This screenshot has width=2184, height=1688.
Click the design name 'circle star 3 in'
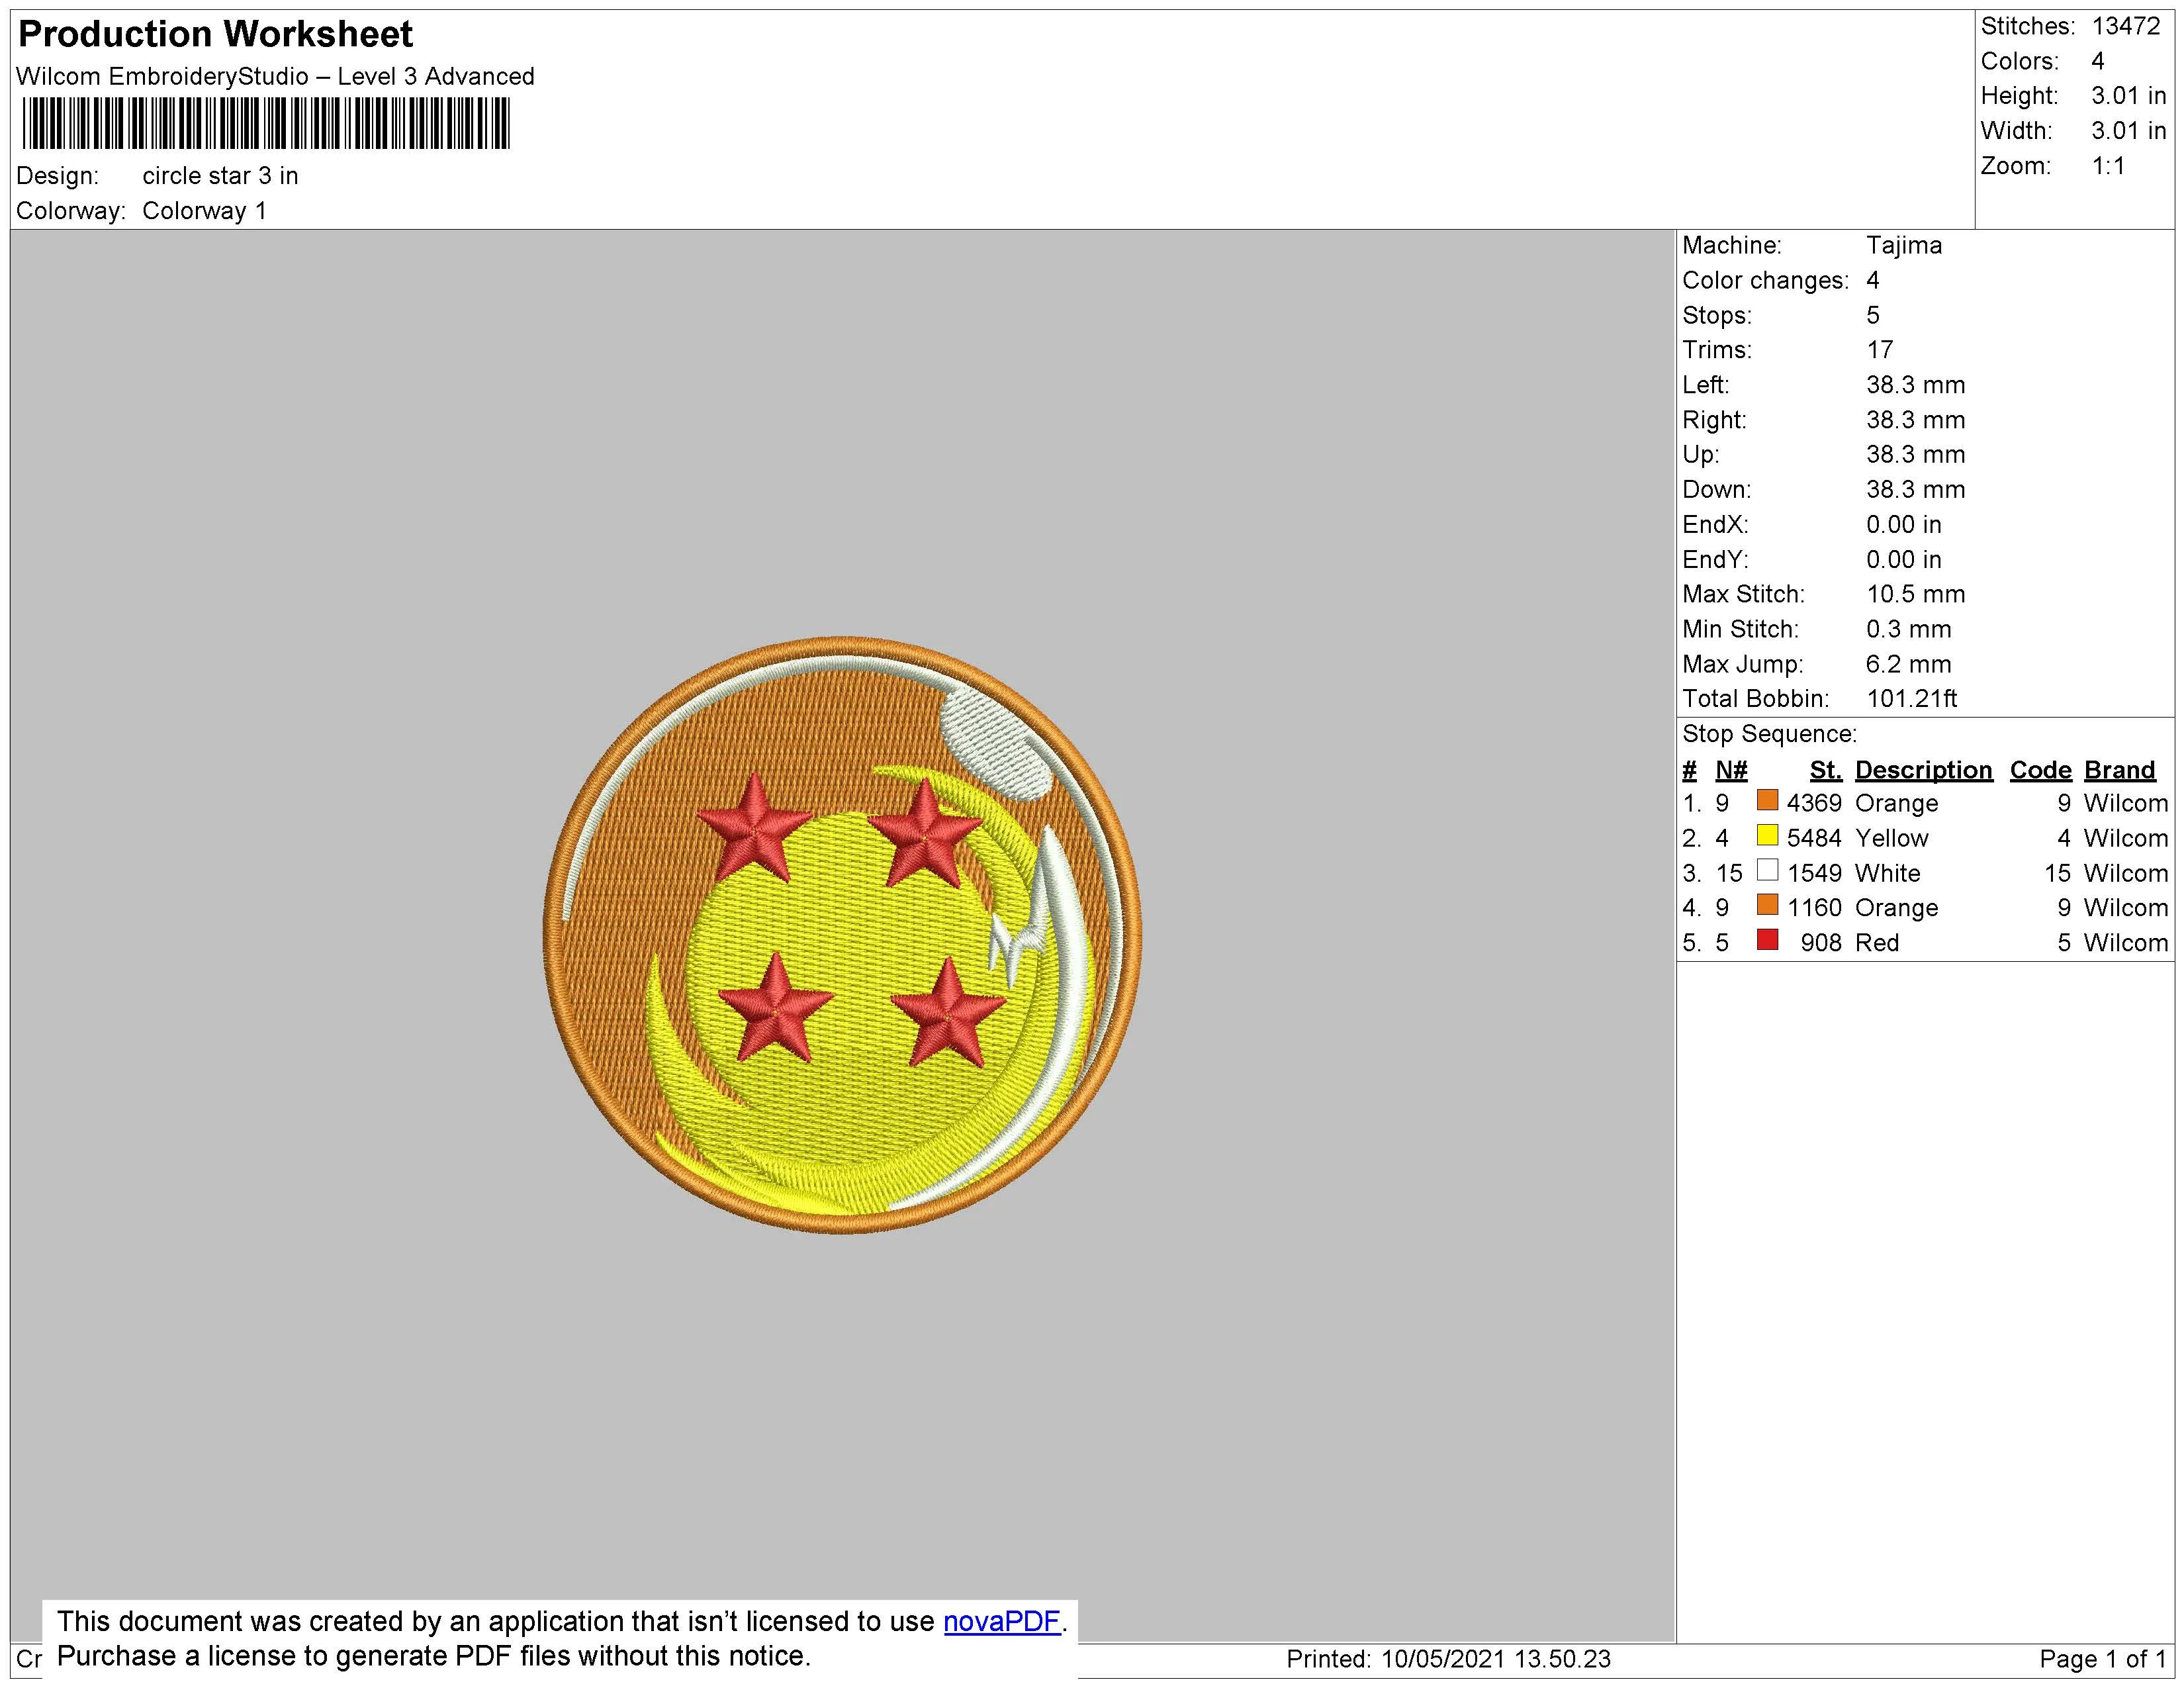(x=220, y=176)
